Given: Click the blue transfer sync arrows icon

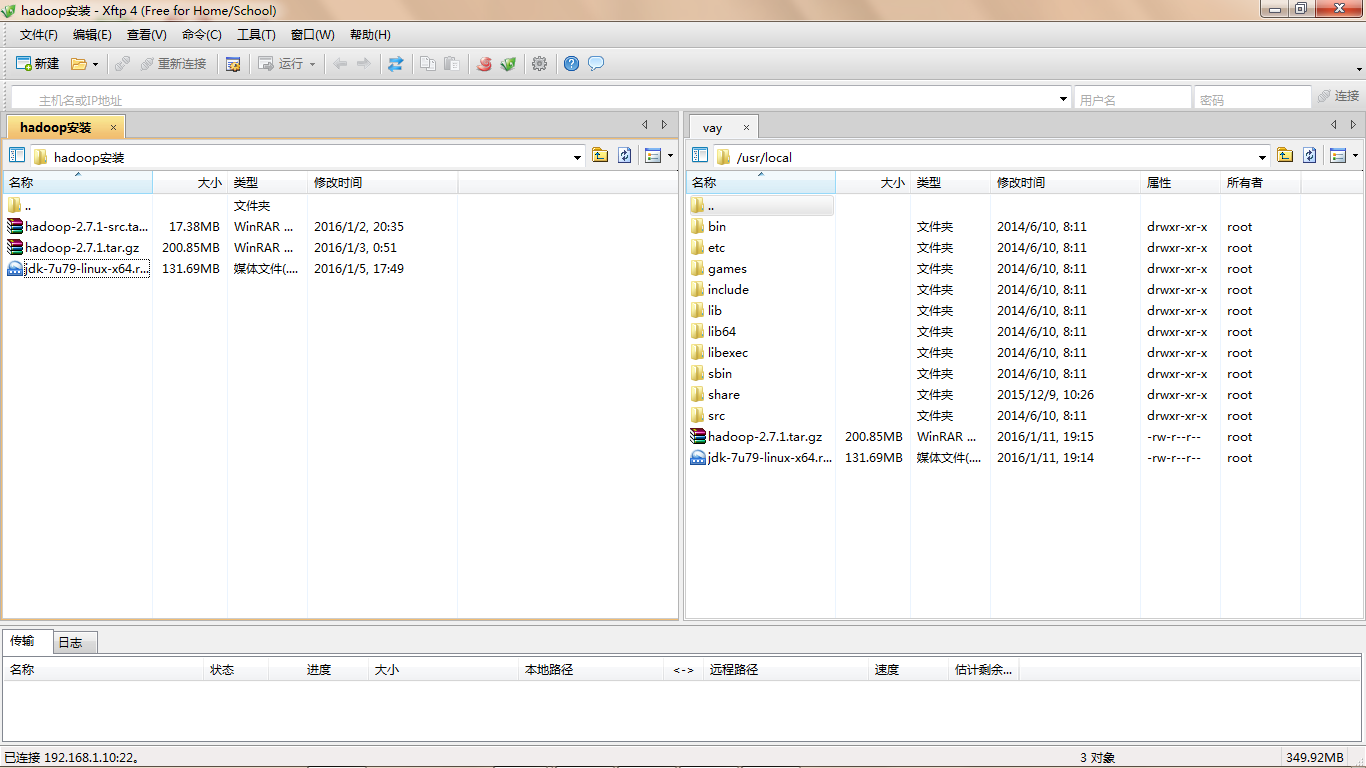Looking at the screenshot, I should click(396, 63).
